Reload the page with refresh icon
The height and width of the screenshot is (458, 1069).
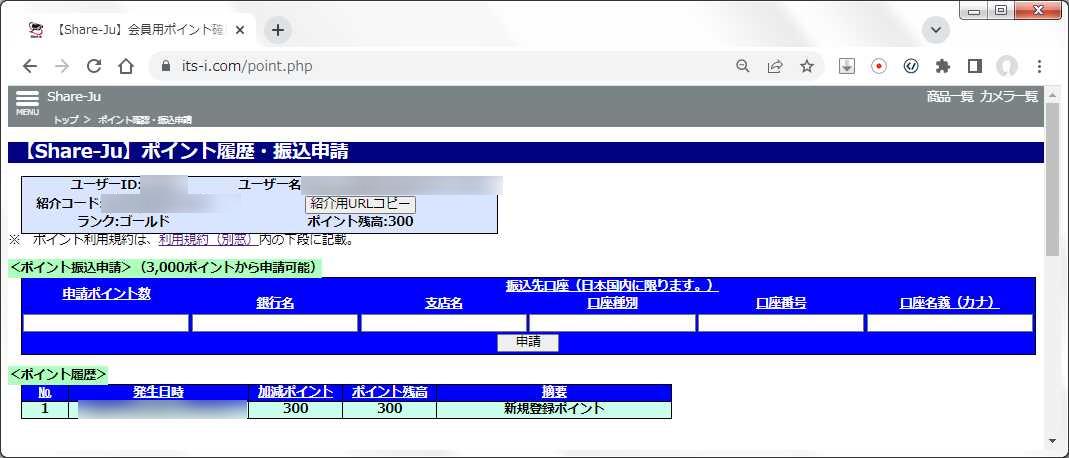click(x=94, y=66)
